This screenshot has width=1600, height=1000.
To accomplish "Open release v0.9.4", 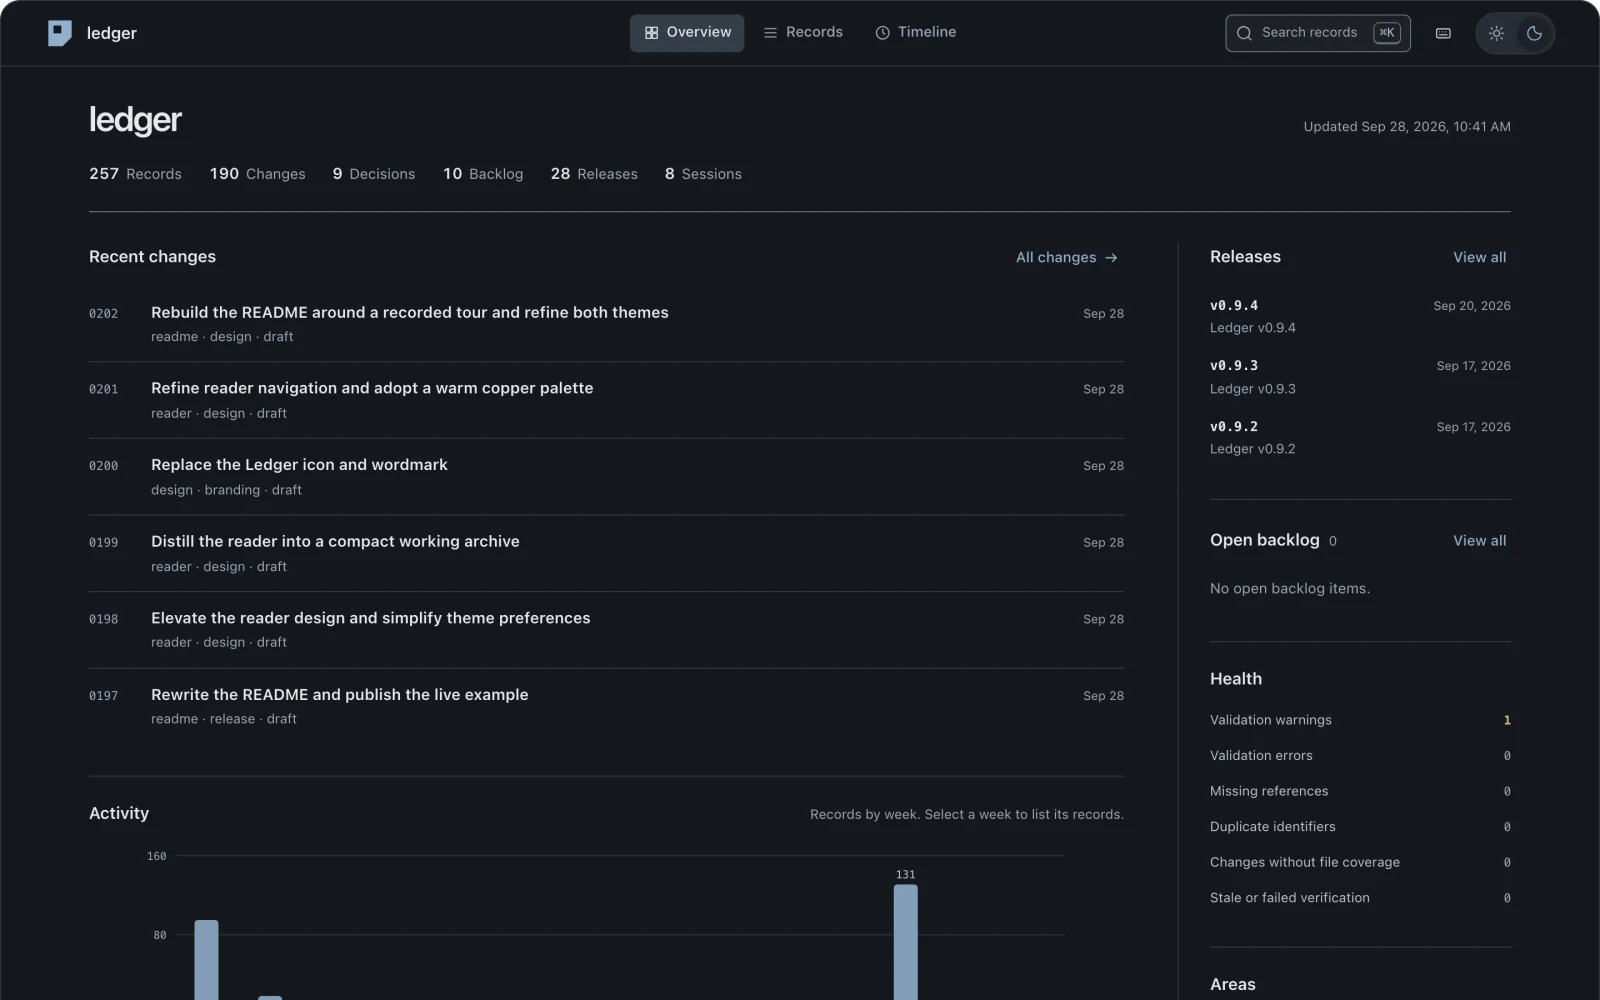I will pyautogui.click(x=1360, y=316).
